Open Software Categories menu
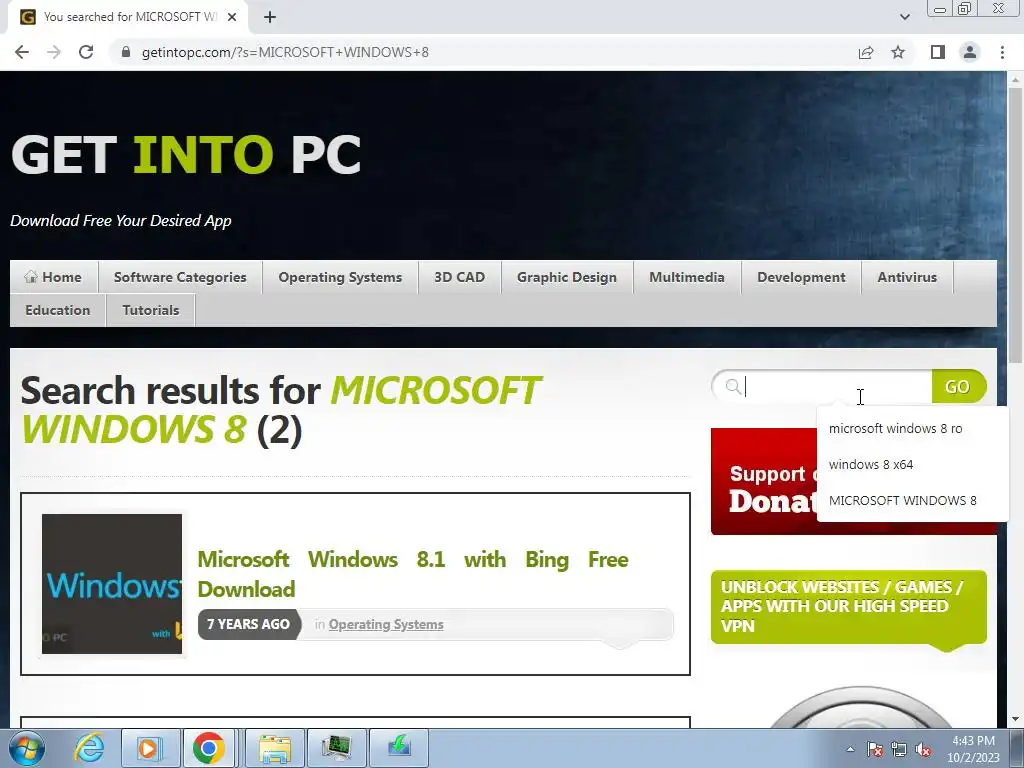Screen dimensions: 1024x768 [x=180, y=277]
